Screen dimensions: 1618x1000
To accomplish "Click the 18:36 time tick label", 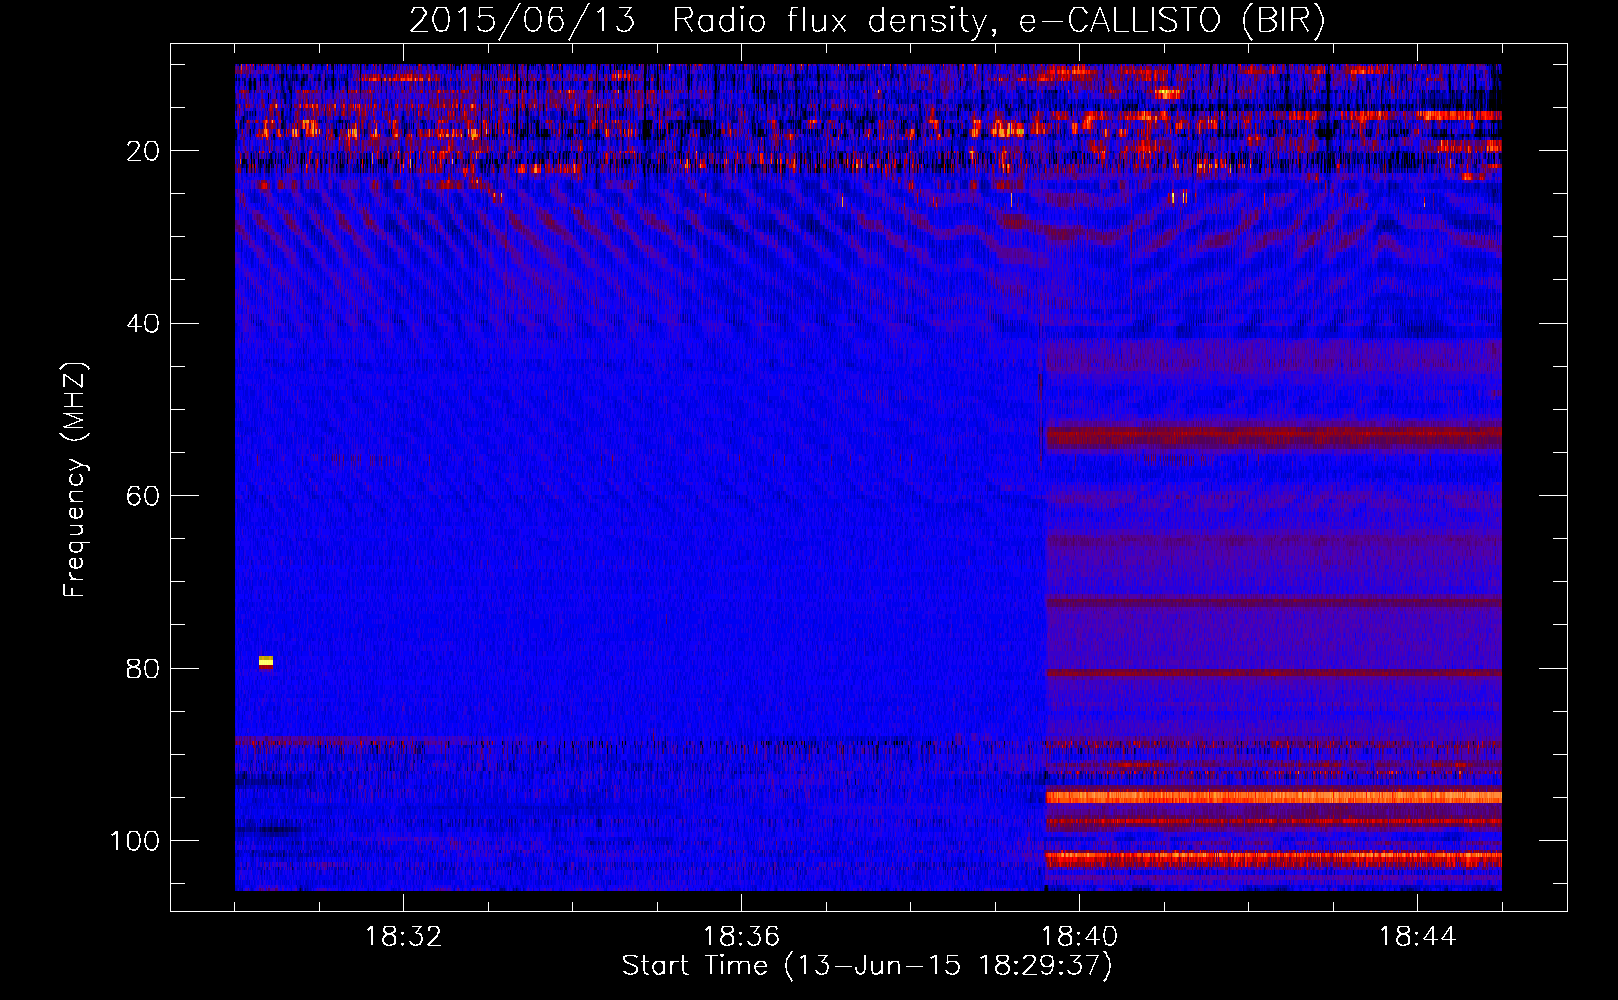I will (x=741, y=937).
